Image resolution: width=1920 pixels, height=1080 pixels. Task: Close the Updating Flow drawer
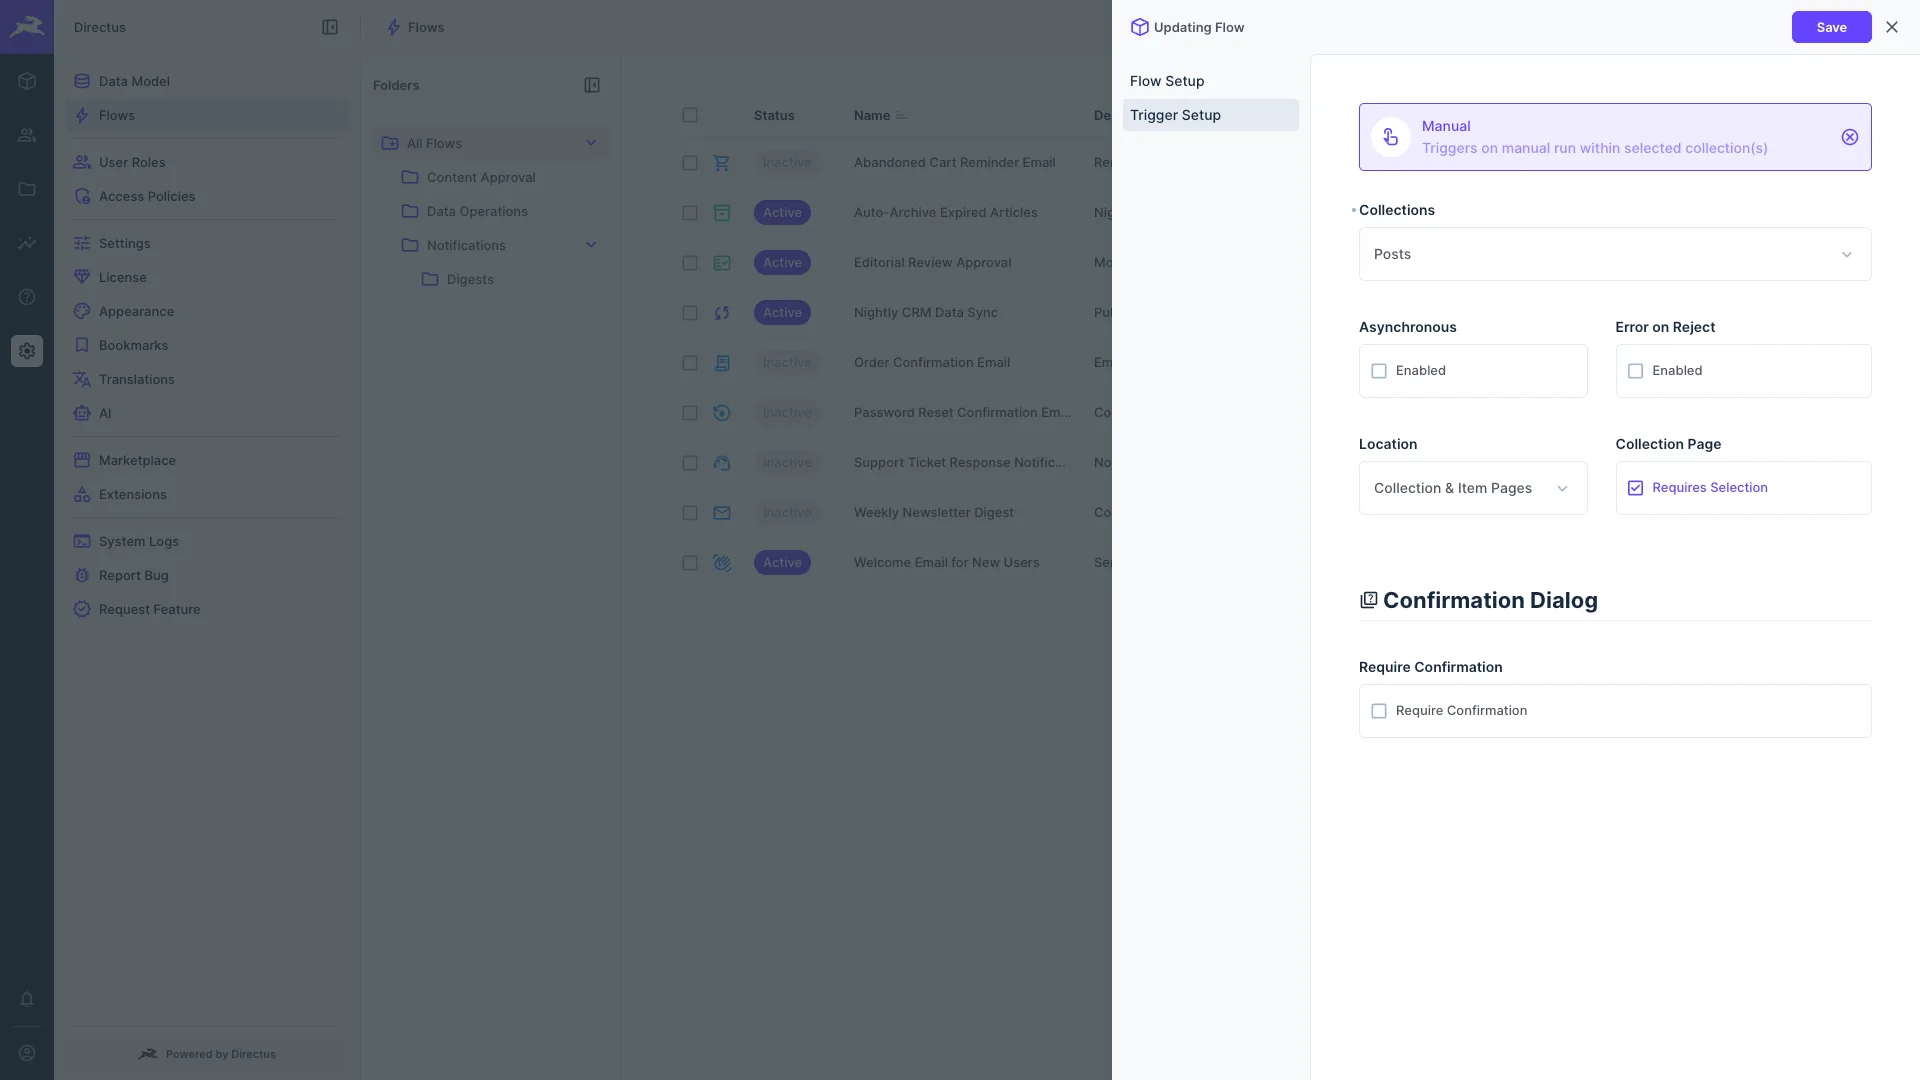1892,27
